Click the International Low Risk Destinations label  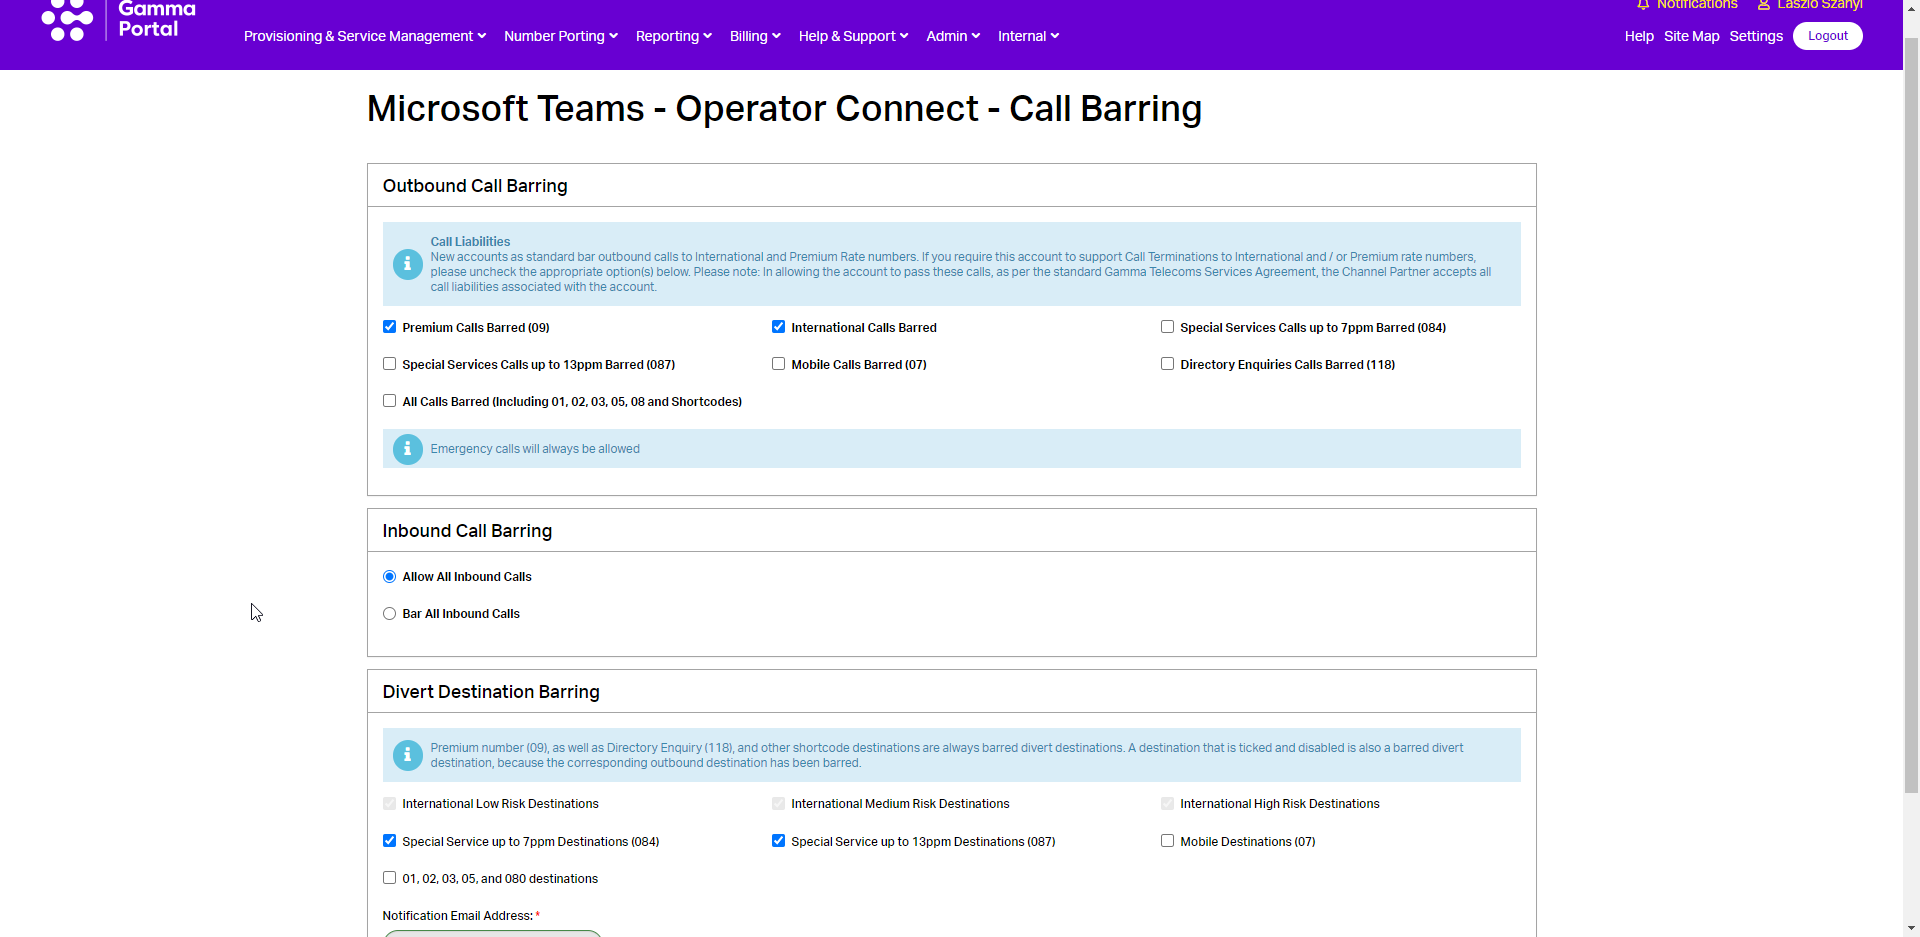click(500, 804)
